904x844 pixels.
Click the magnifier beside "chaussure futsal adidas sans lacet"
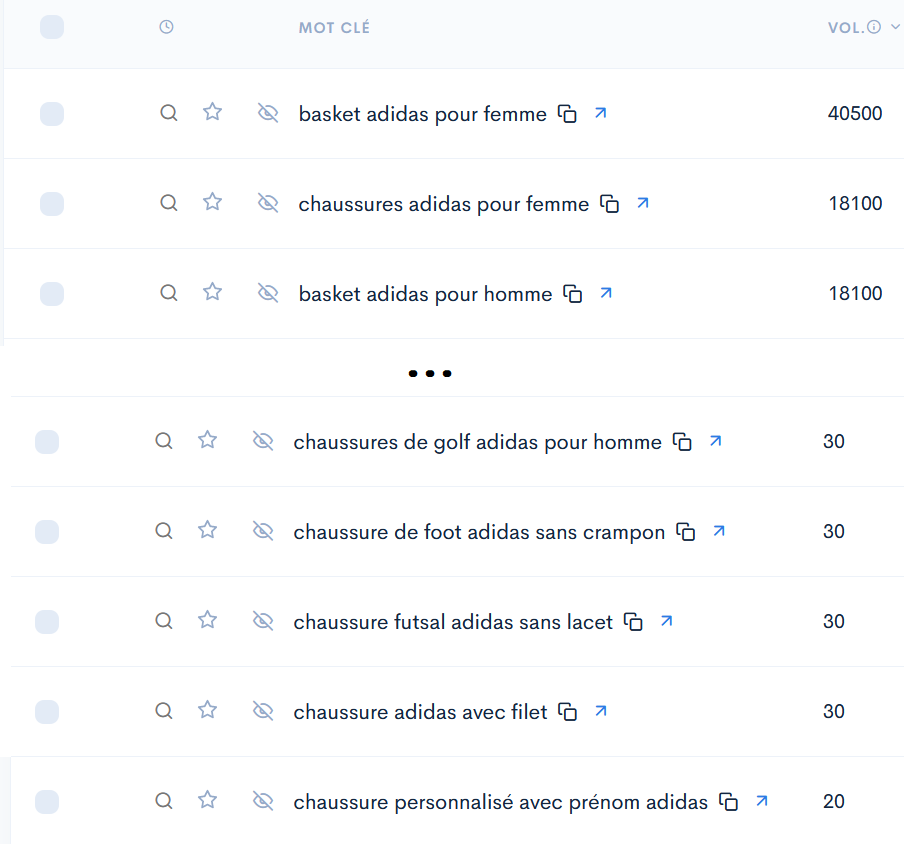(163, 621)
